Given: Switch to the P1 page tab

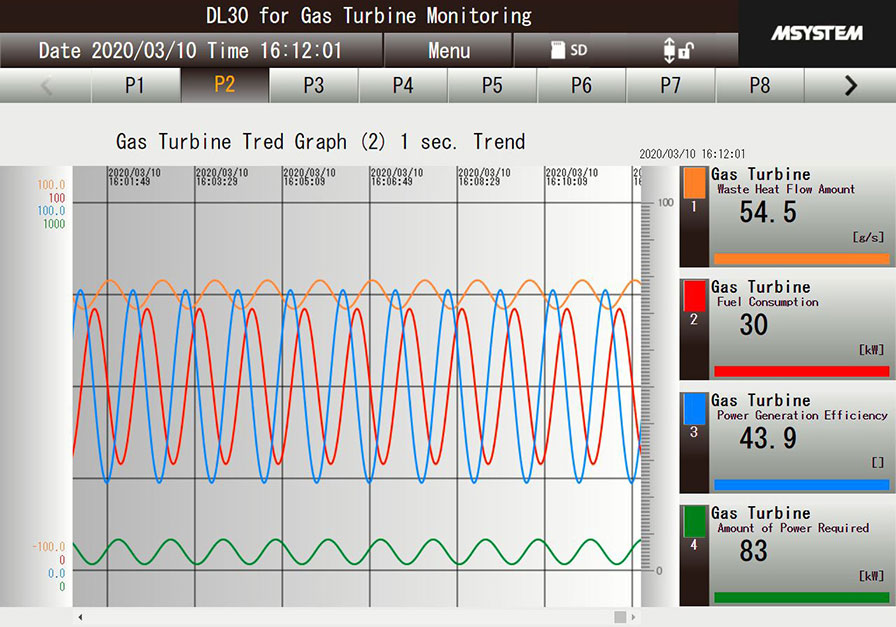Looking at the screenshot, I should click(x=135, y=86).
